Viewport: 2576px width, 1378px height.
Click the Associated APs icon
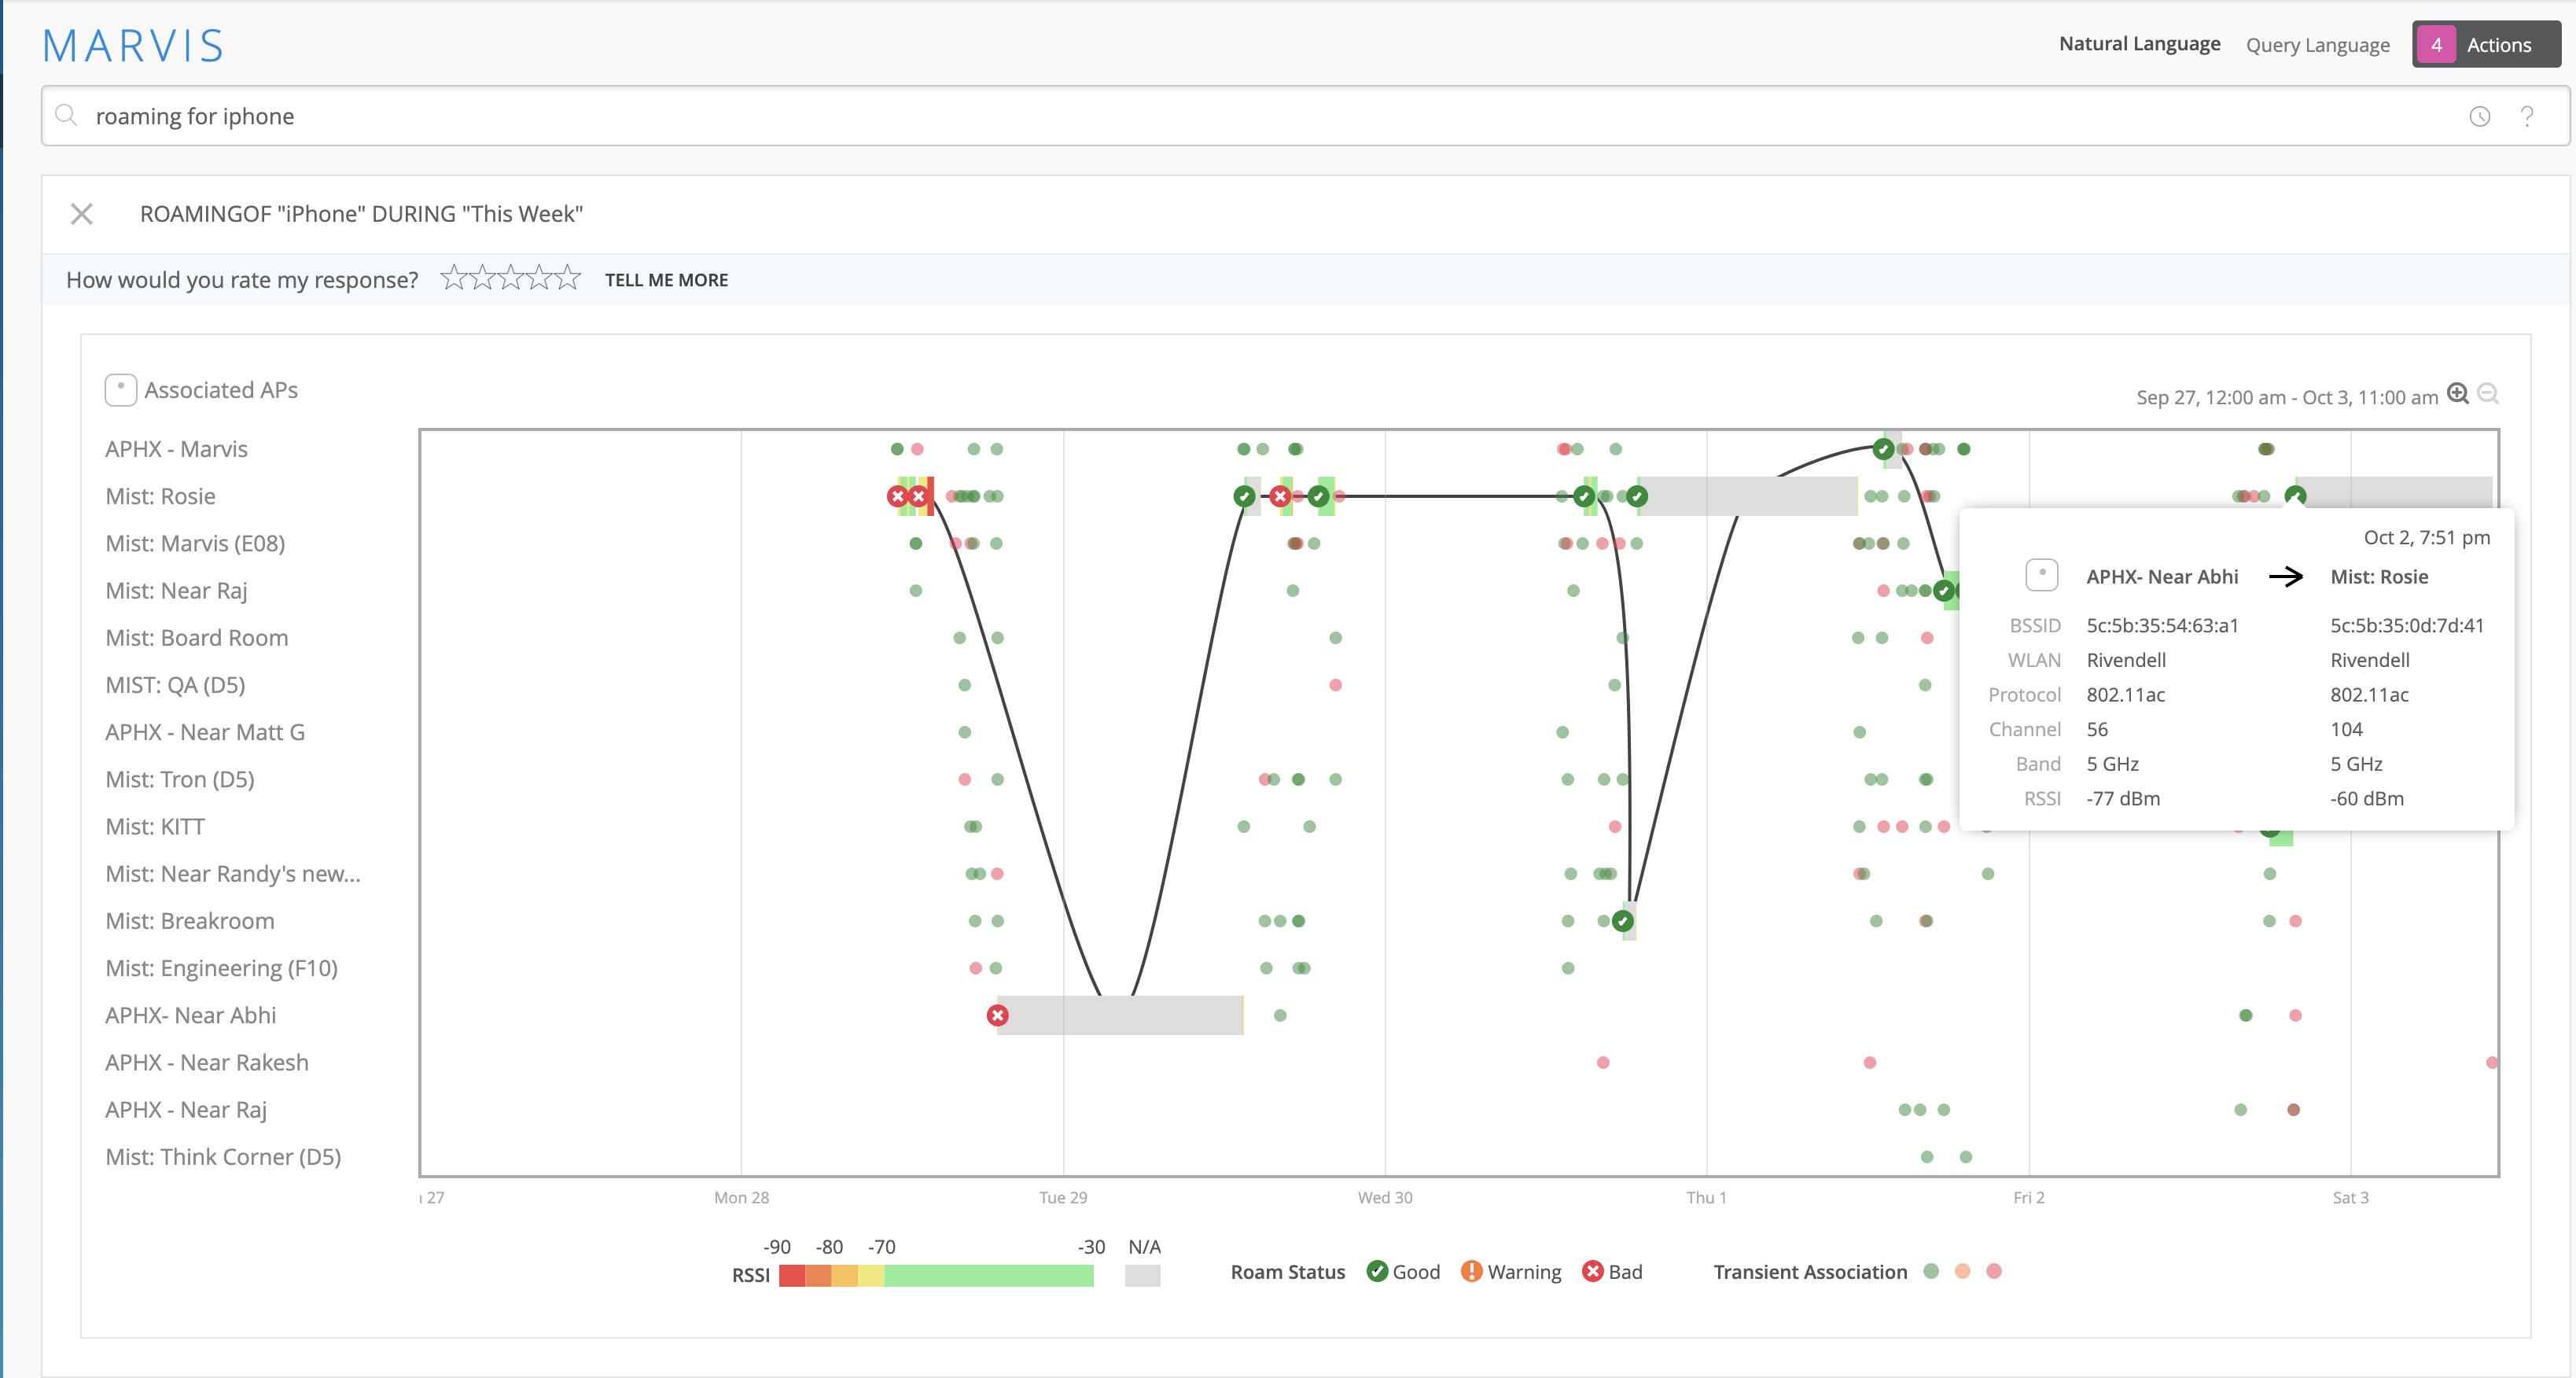point(120,390)
